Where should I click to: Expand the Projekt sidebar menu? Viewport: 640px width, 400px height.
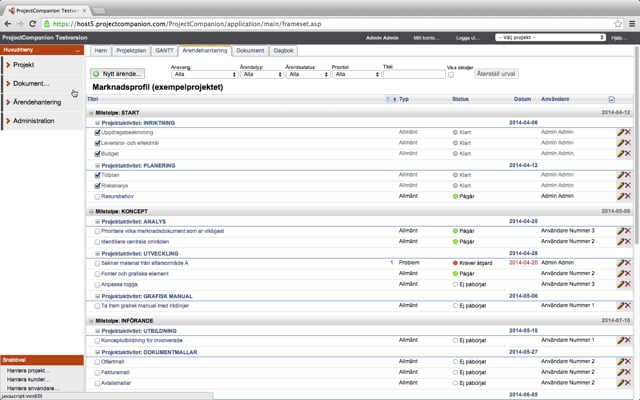[43, 65]
